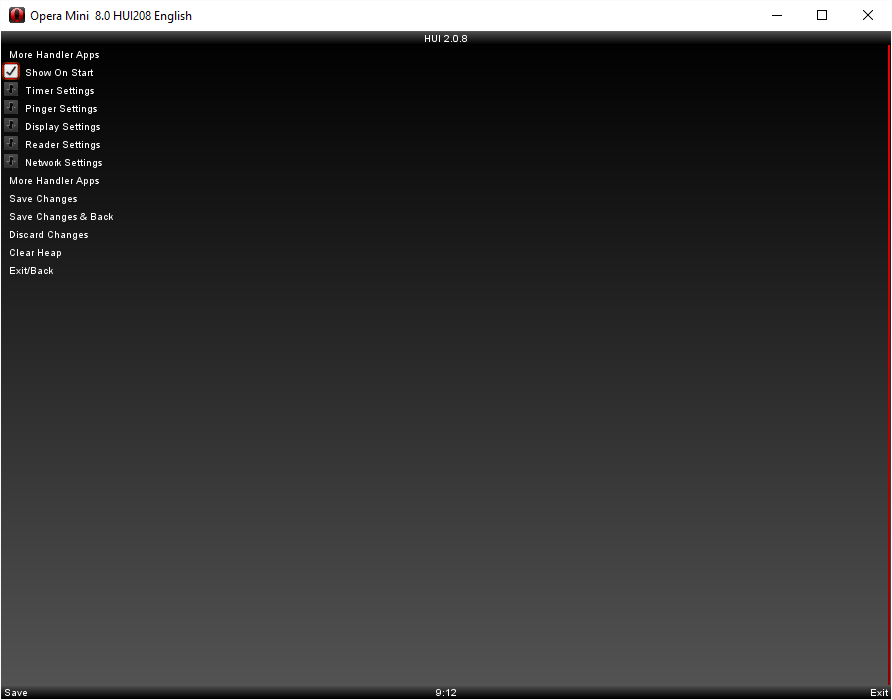Open the top More Handler Apps entry
Image resolution: width=892 pixels, height=700 pixels.
[x=54, y=55]
